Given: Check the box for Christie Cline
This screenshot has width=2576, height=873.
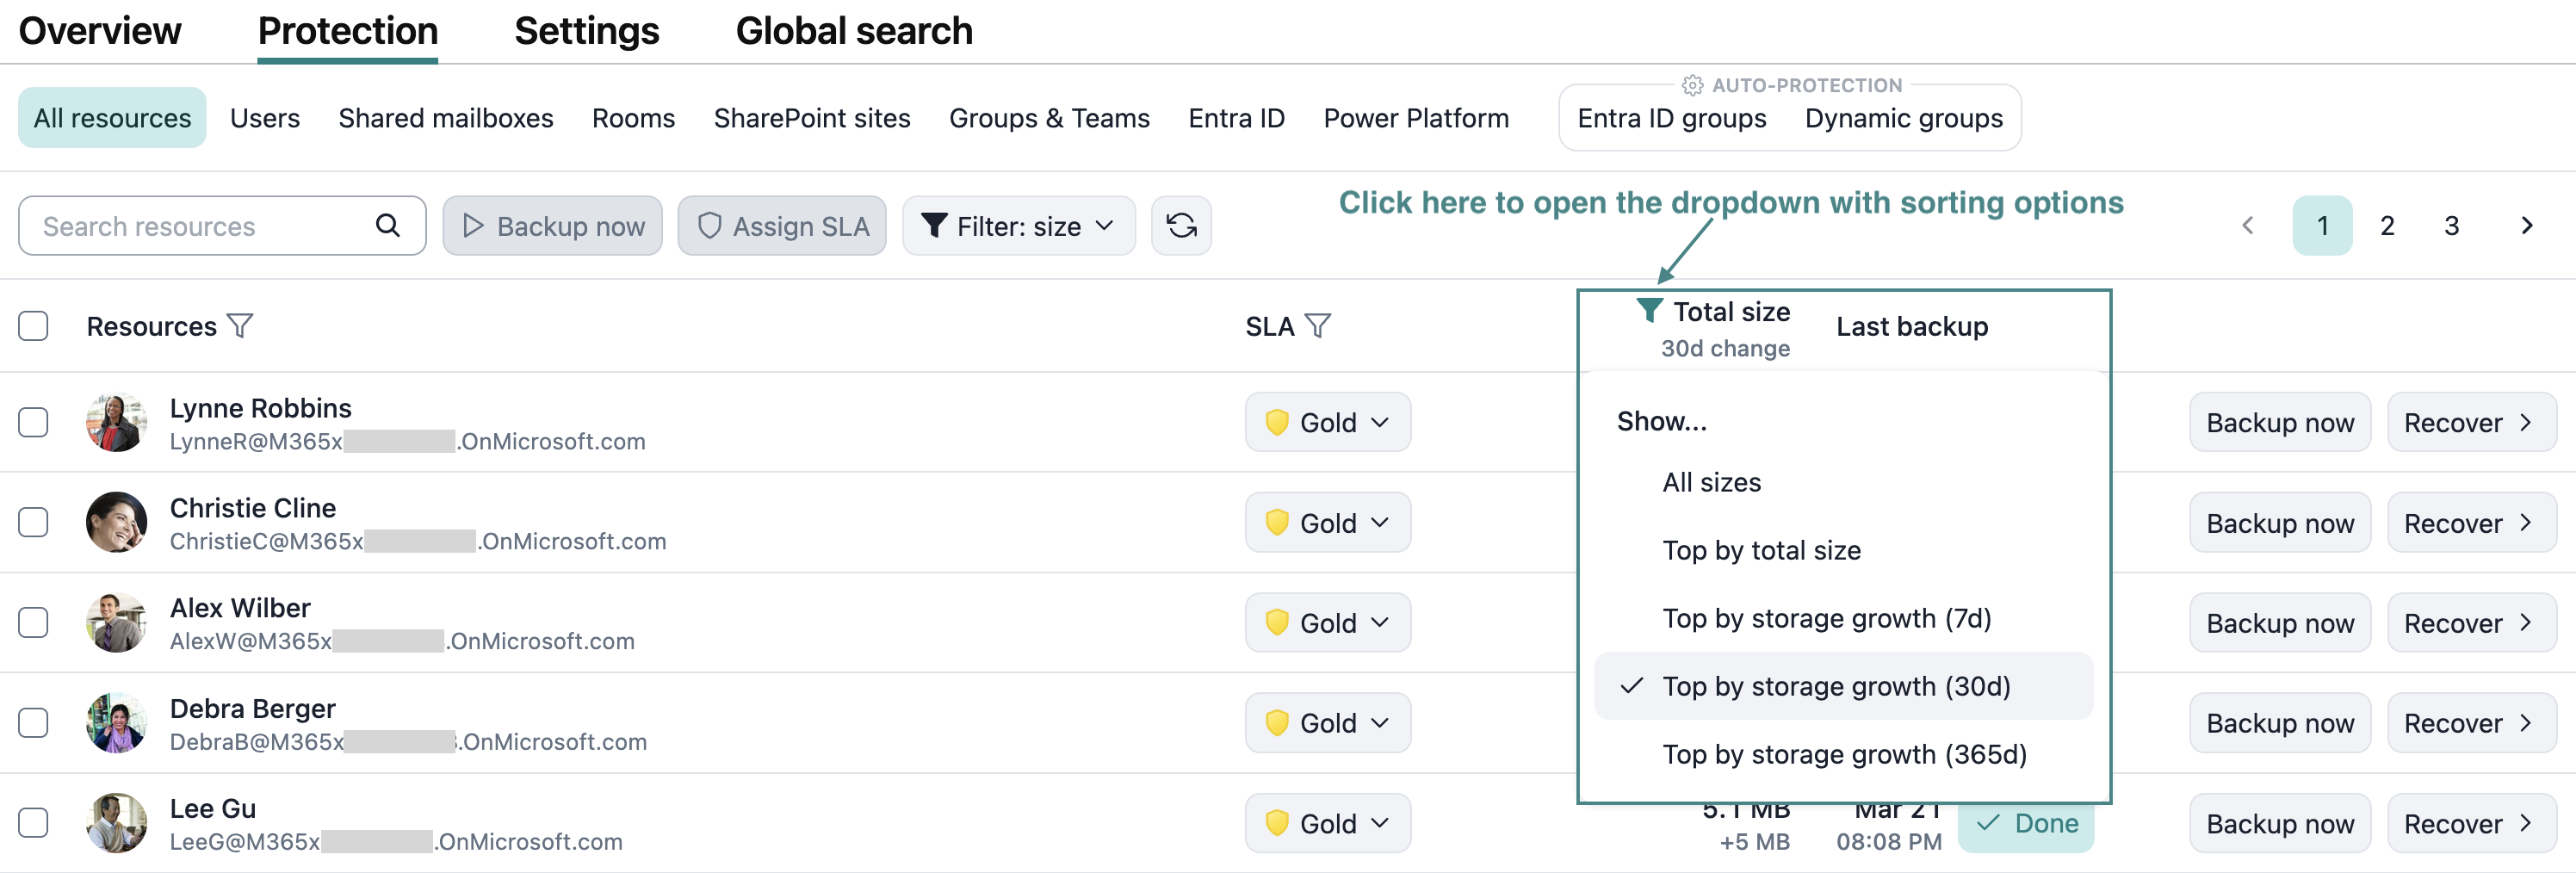Looking at the screenshot, I should 33,522.
